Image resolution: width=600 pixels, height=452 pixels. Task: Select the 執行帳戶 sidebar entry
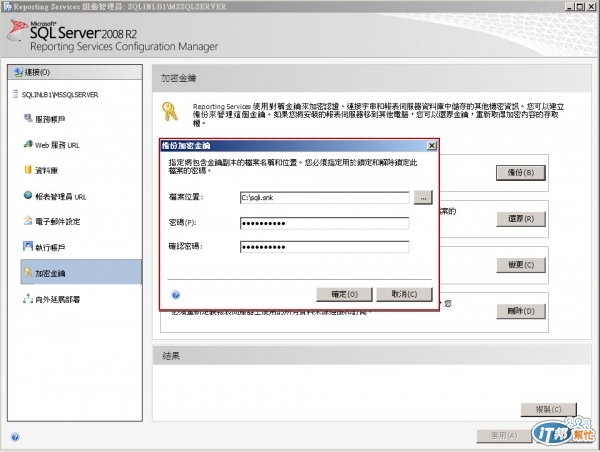50,248
